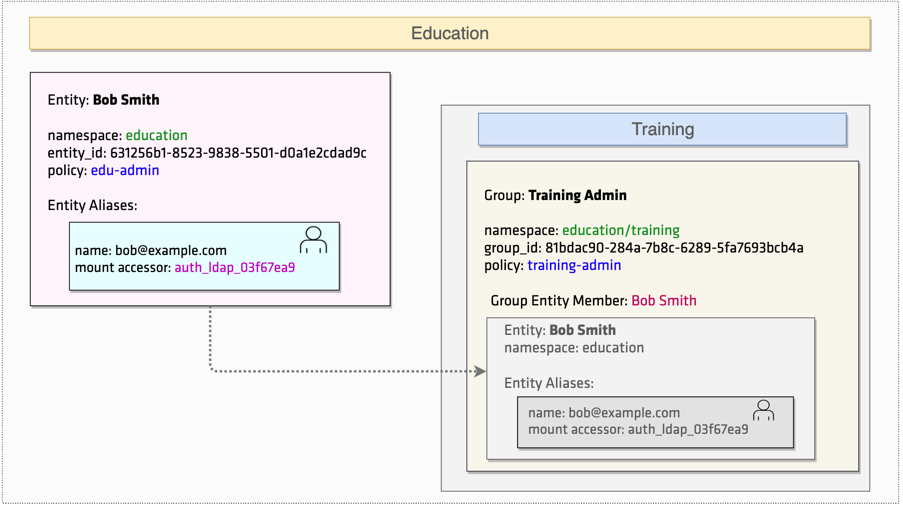Screen dimensions: 903x506
Task: Click the bold "Training Admin" group title
Action: [577, 195]
